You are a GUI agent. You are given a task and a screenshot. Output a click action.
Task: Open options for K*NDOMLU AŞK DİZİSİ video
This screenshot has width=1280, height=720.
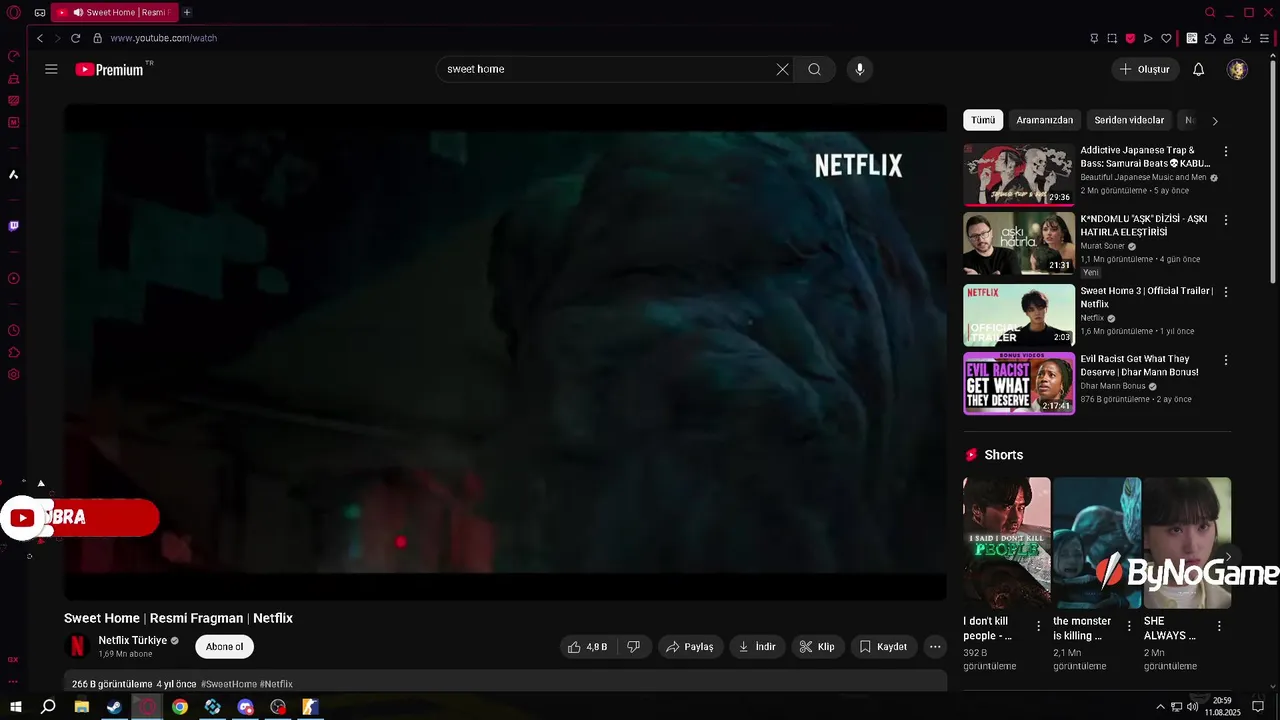1226,220
